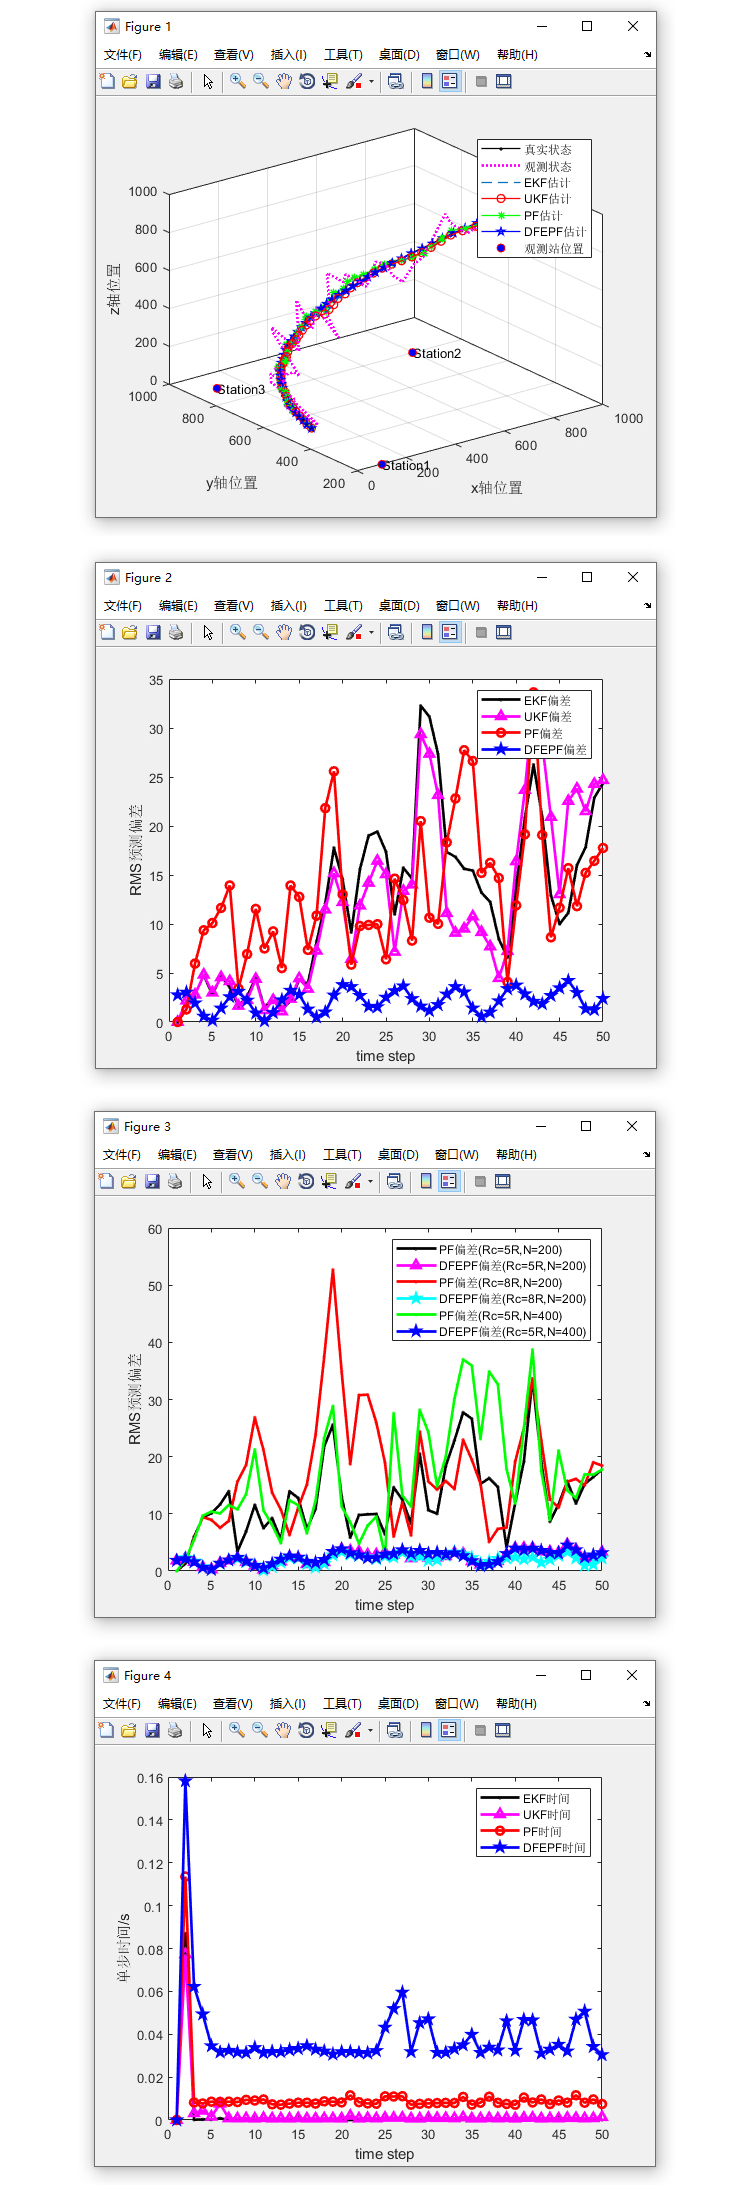Toggle Insert Legend in Figure 2
Image resolution: width=750 pixels, height=2194 pixels.
(x=450, y=632)
